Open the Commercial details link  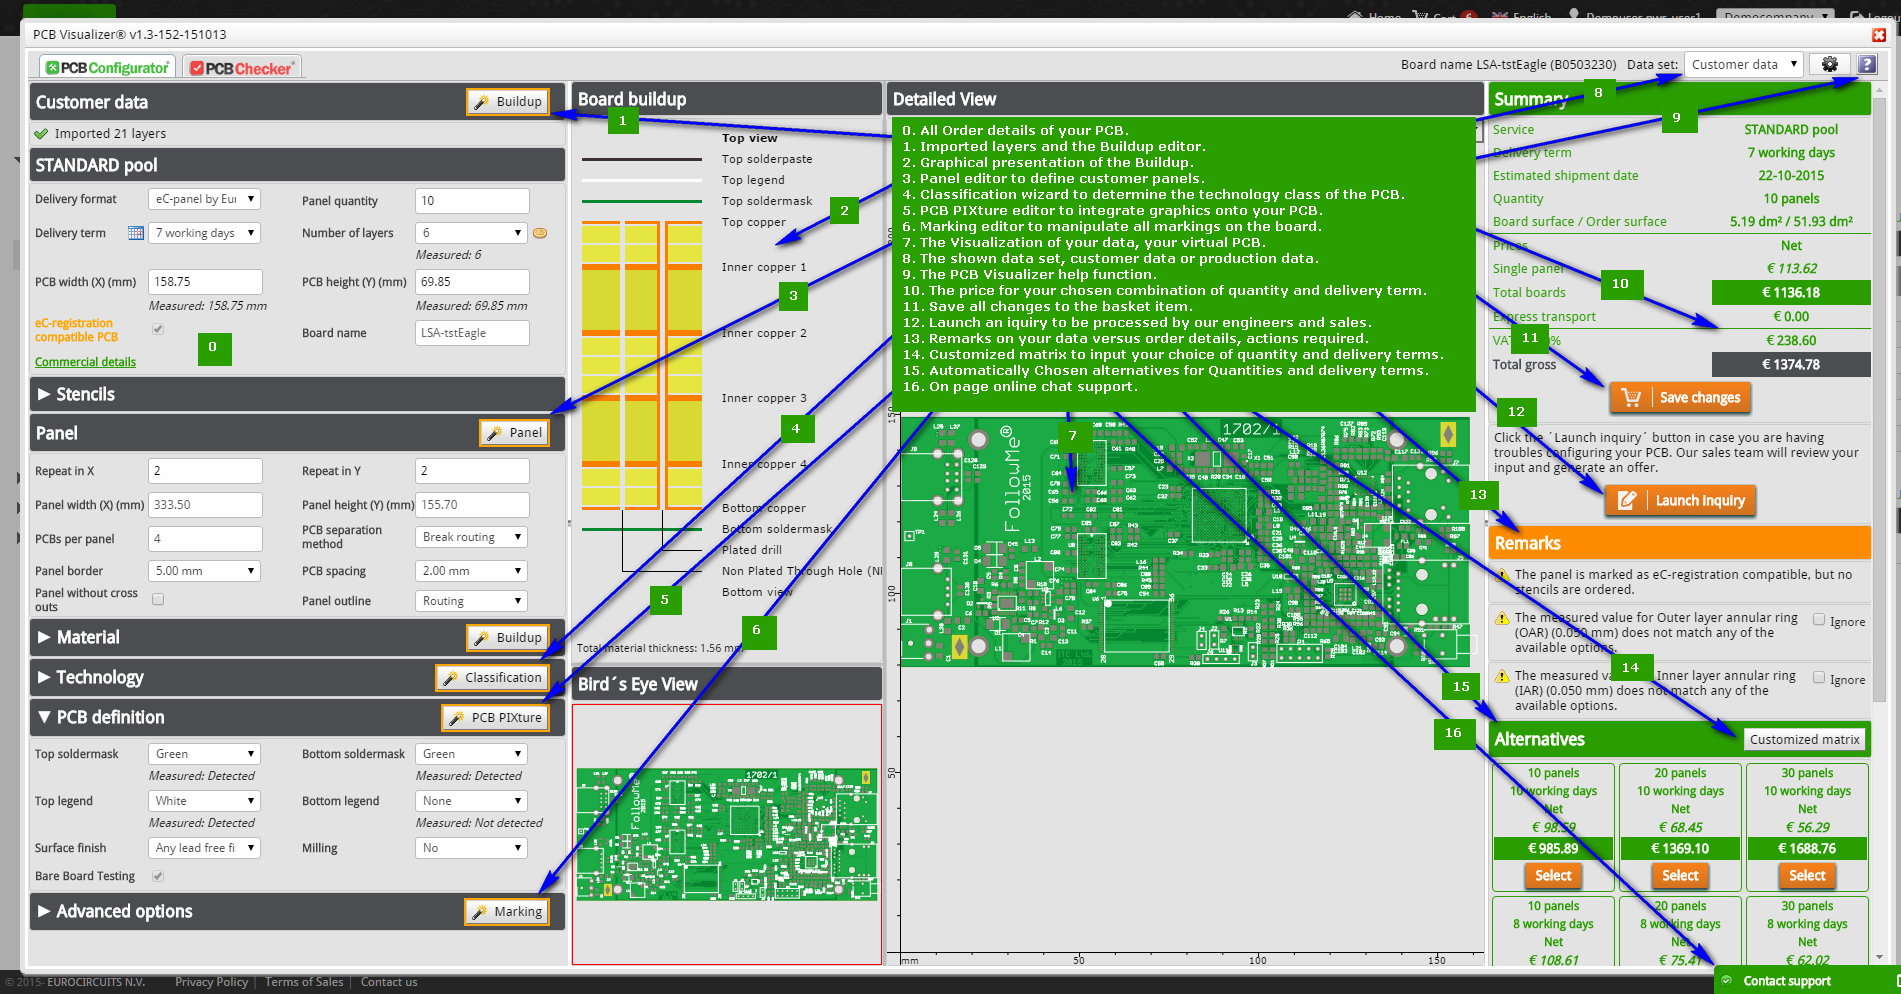coord(84,361)
